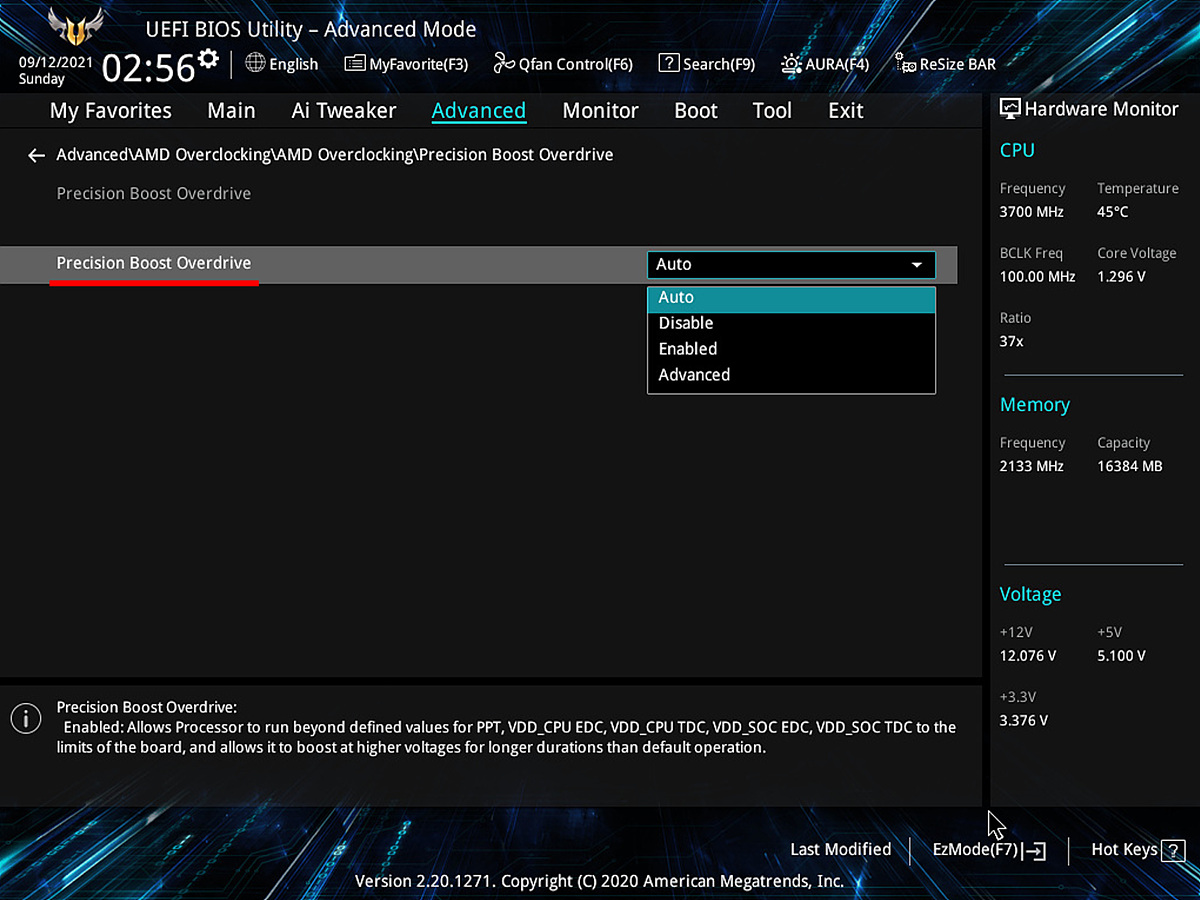Click Core Voltage value 1.296 V
Screen dimensions: 1200x900
1121,277
